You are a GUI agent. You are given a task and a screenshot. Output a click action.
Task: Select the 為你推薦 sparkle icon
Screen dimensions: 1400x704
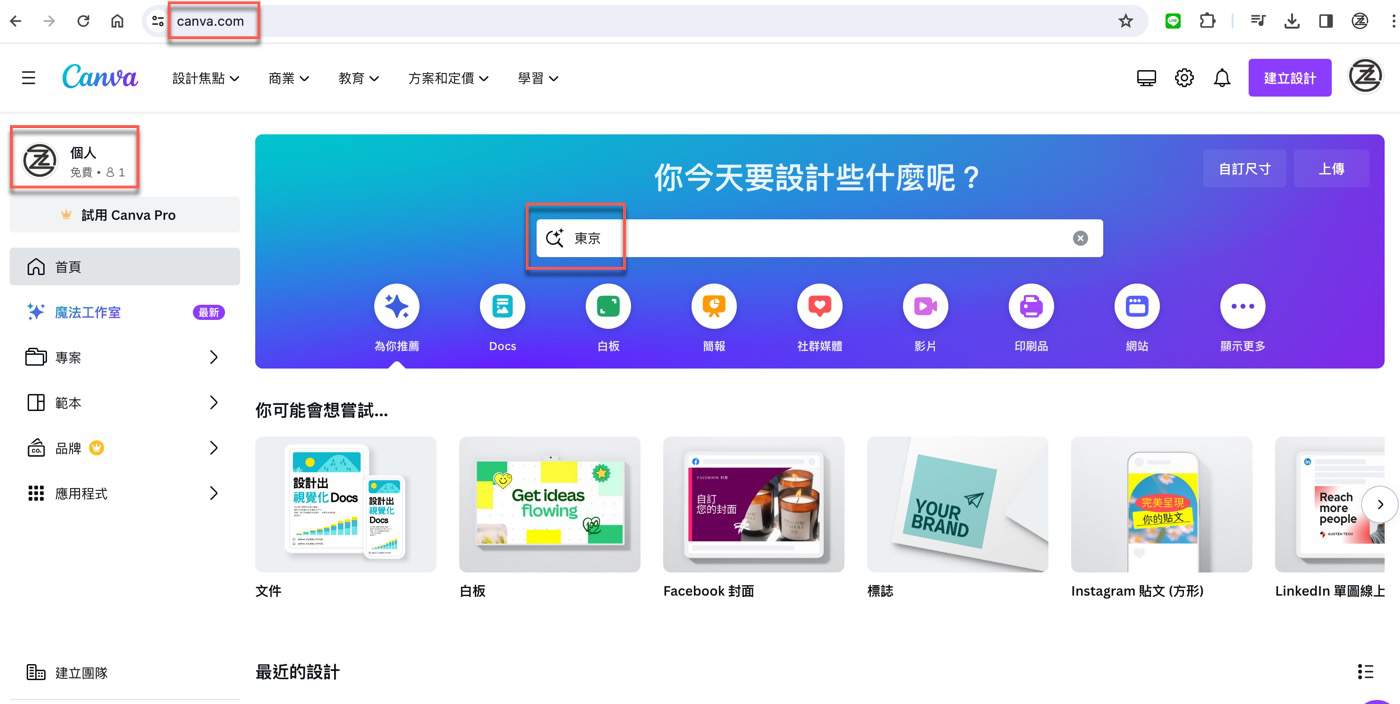point(397,307)
